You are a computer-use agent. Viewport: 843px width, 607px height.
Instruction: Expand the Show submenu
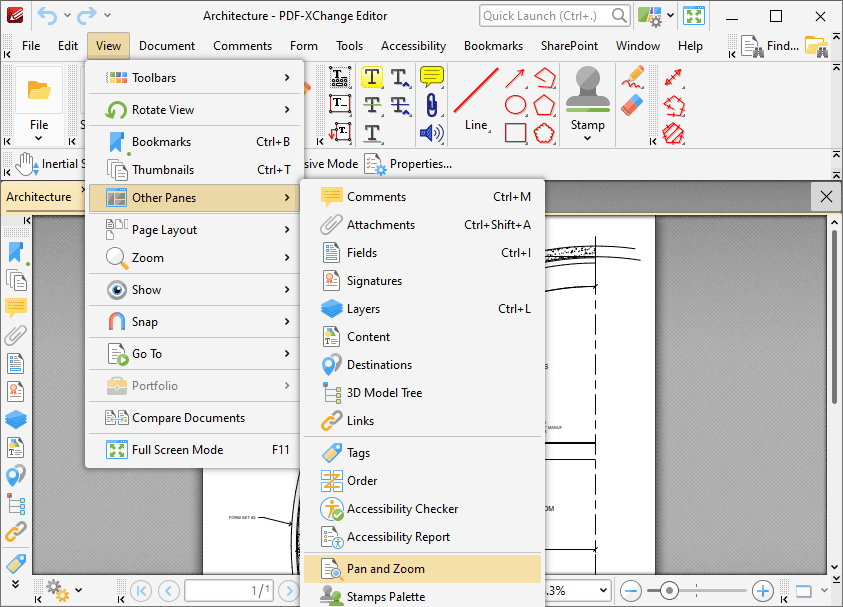194,290
